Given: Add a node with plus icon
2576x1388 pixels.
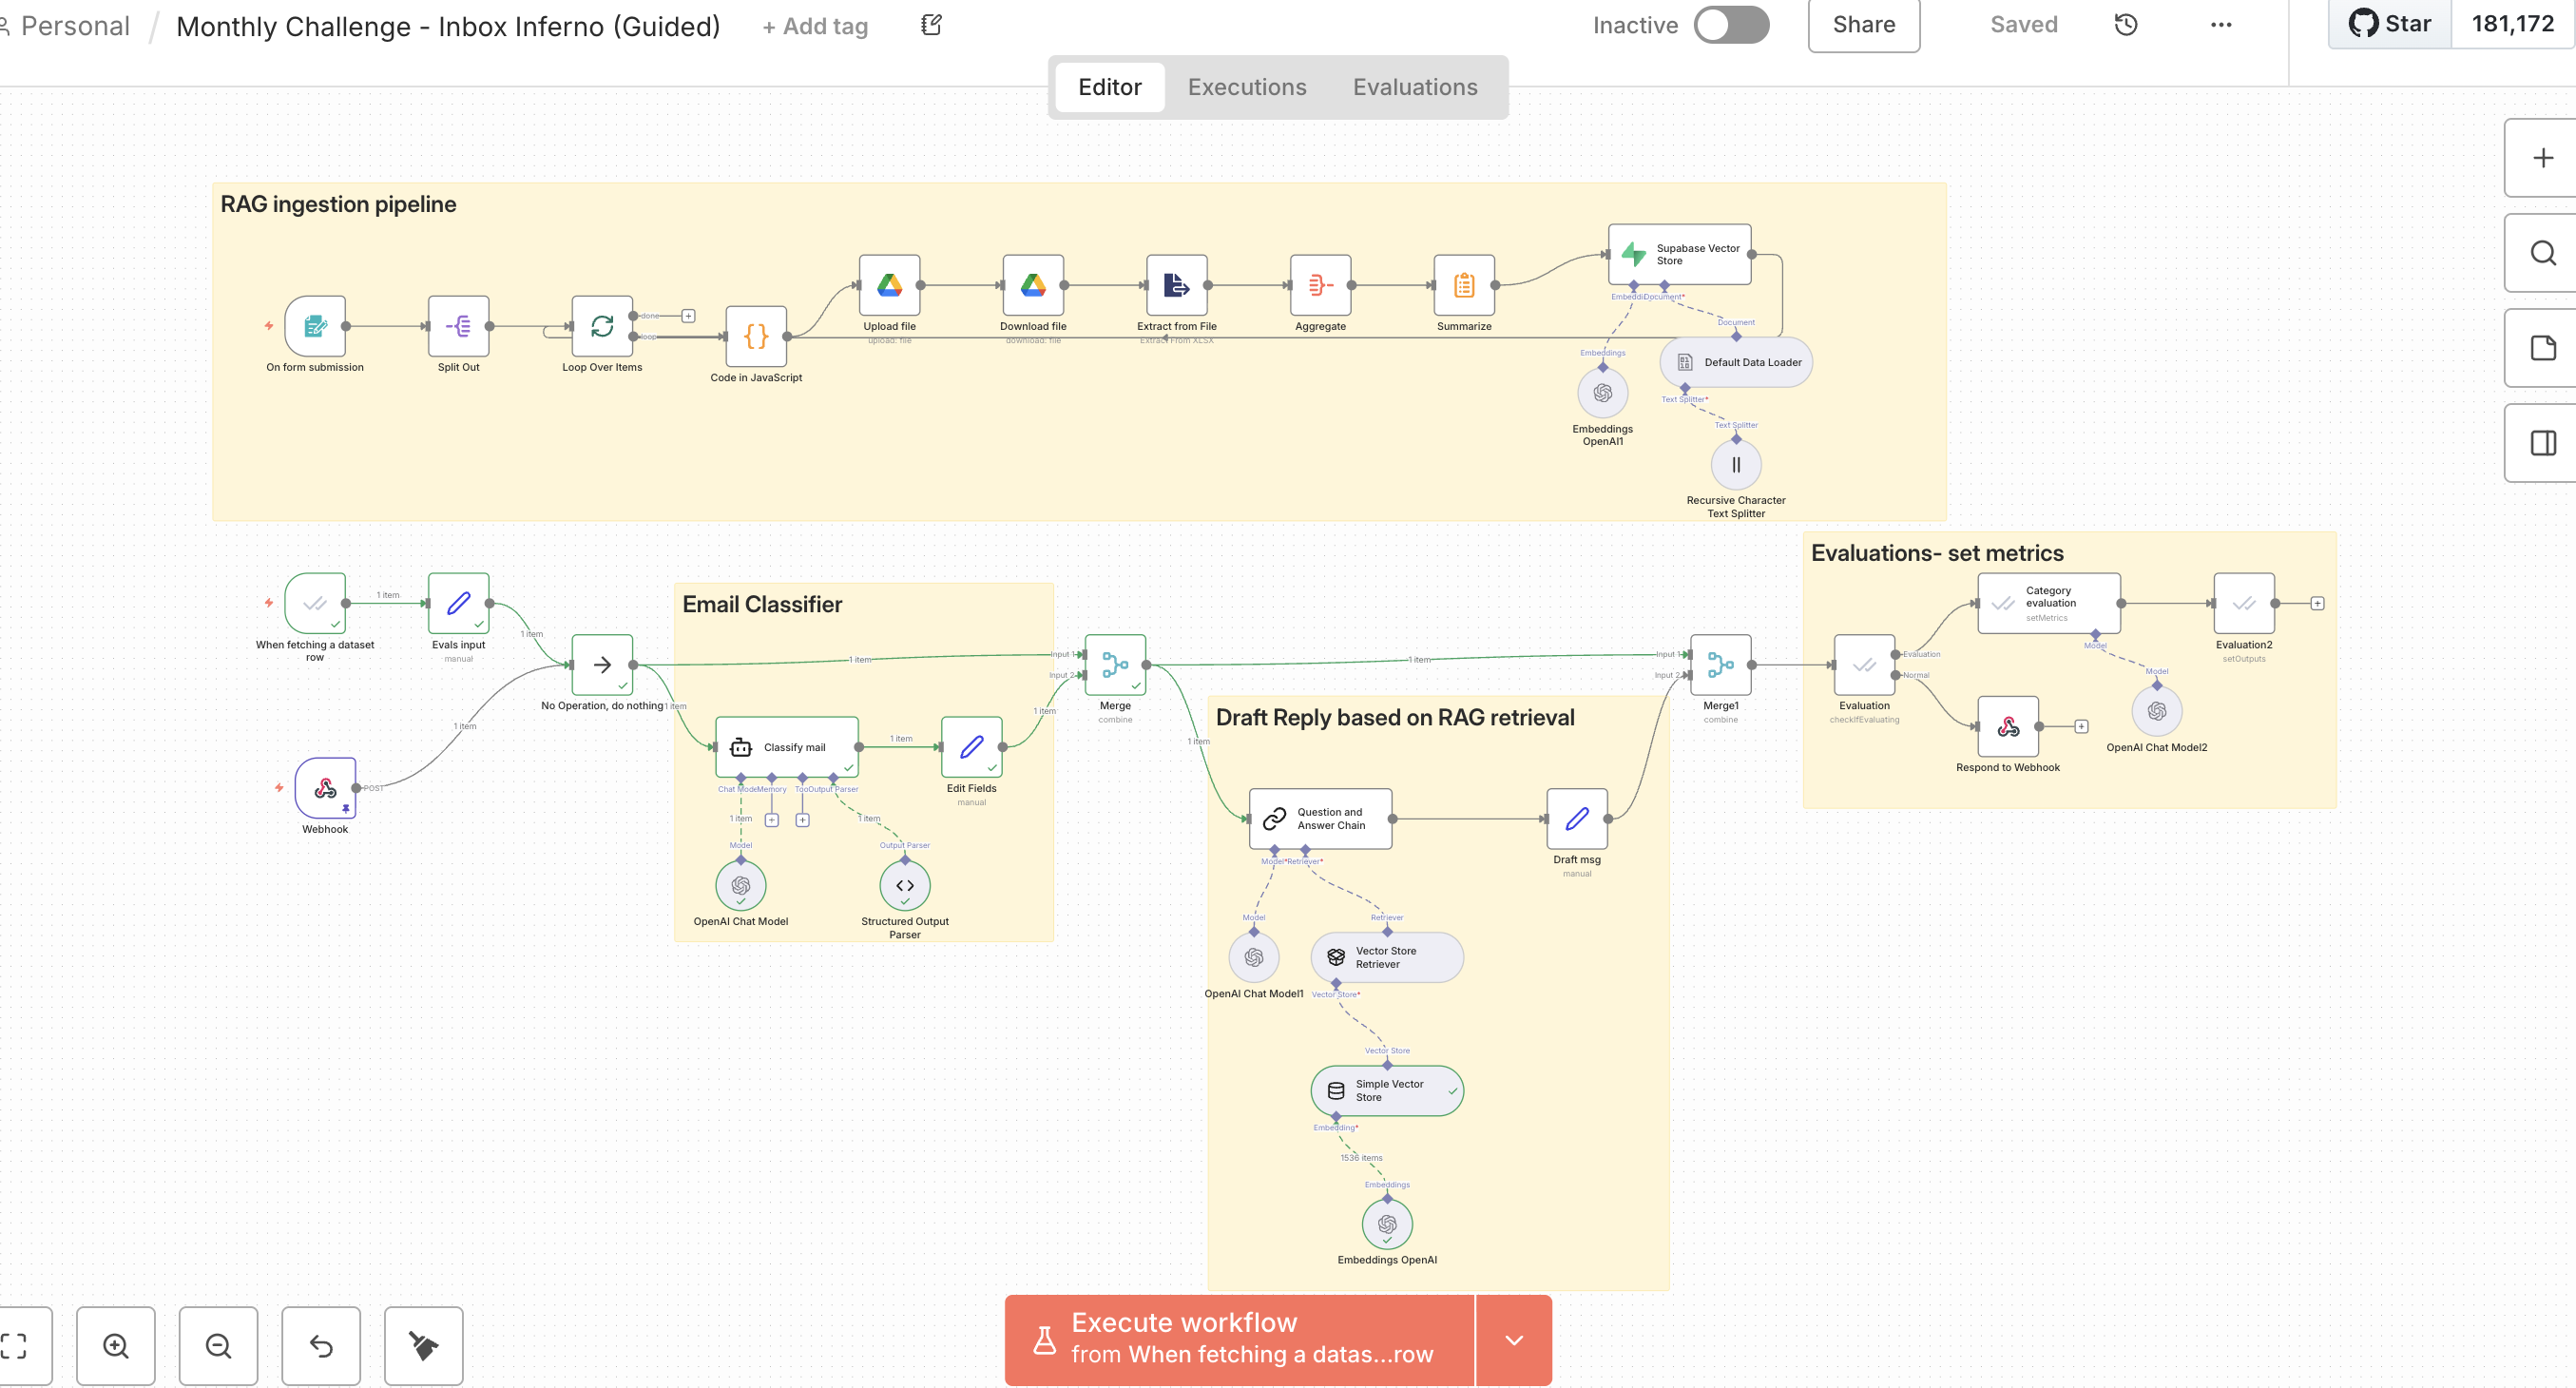Looking at the screenshot, I should [2542, 158].
